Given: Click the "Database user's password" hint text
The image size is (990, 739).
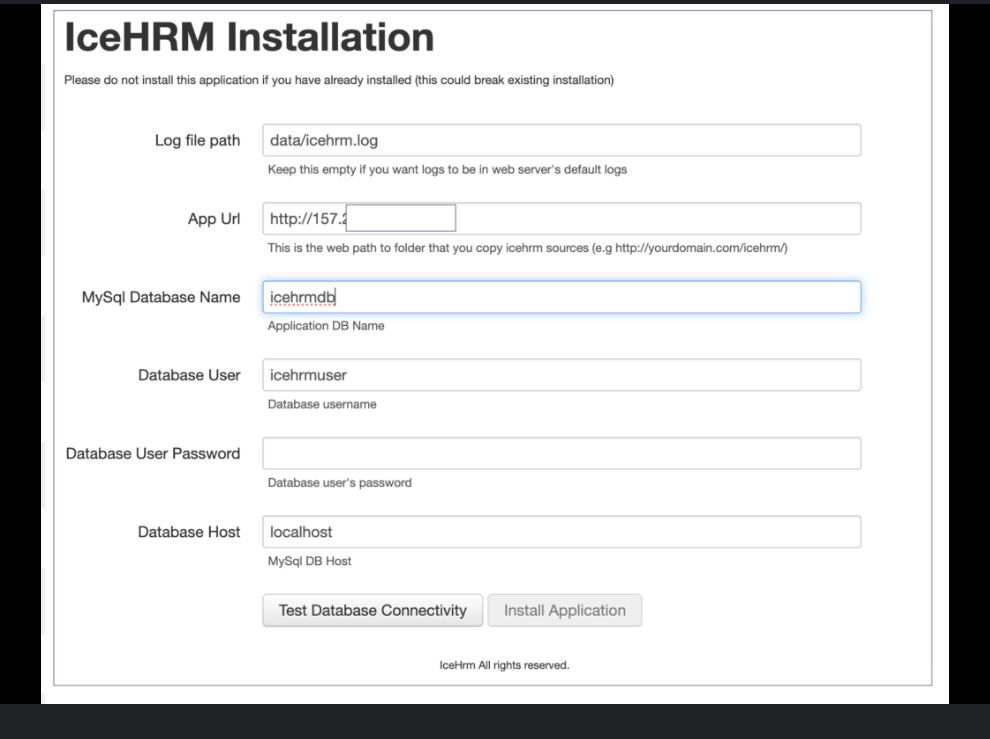Looking at the screenshot, I should [340, 483].
